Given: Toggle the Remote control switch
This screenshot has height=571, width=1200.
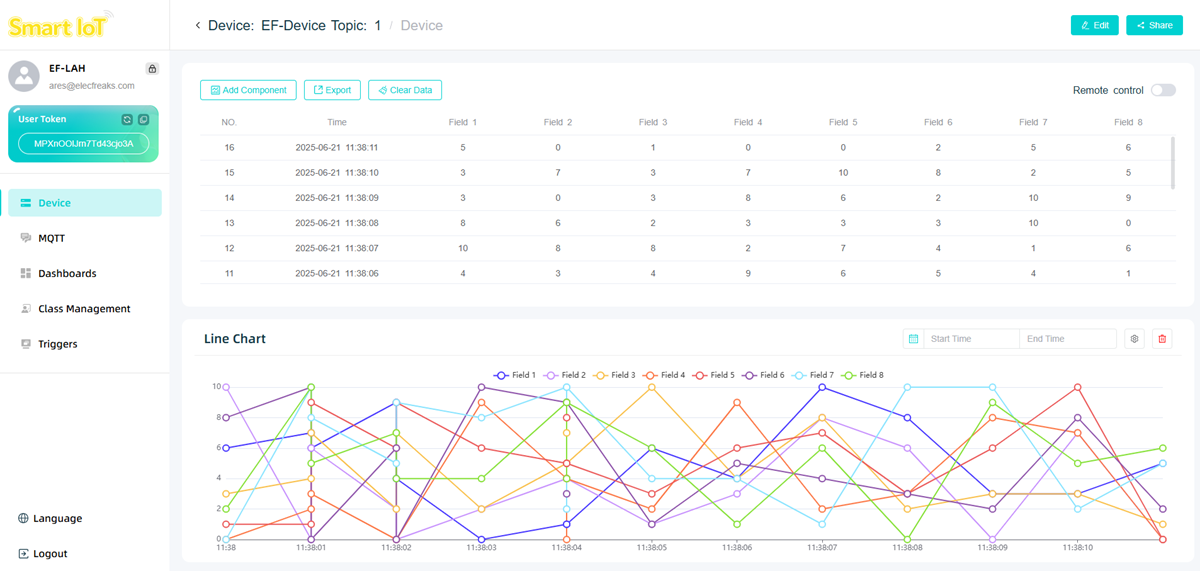Looking at the screenshot, I should point(1163,90).
